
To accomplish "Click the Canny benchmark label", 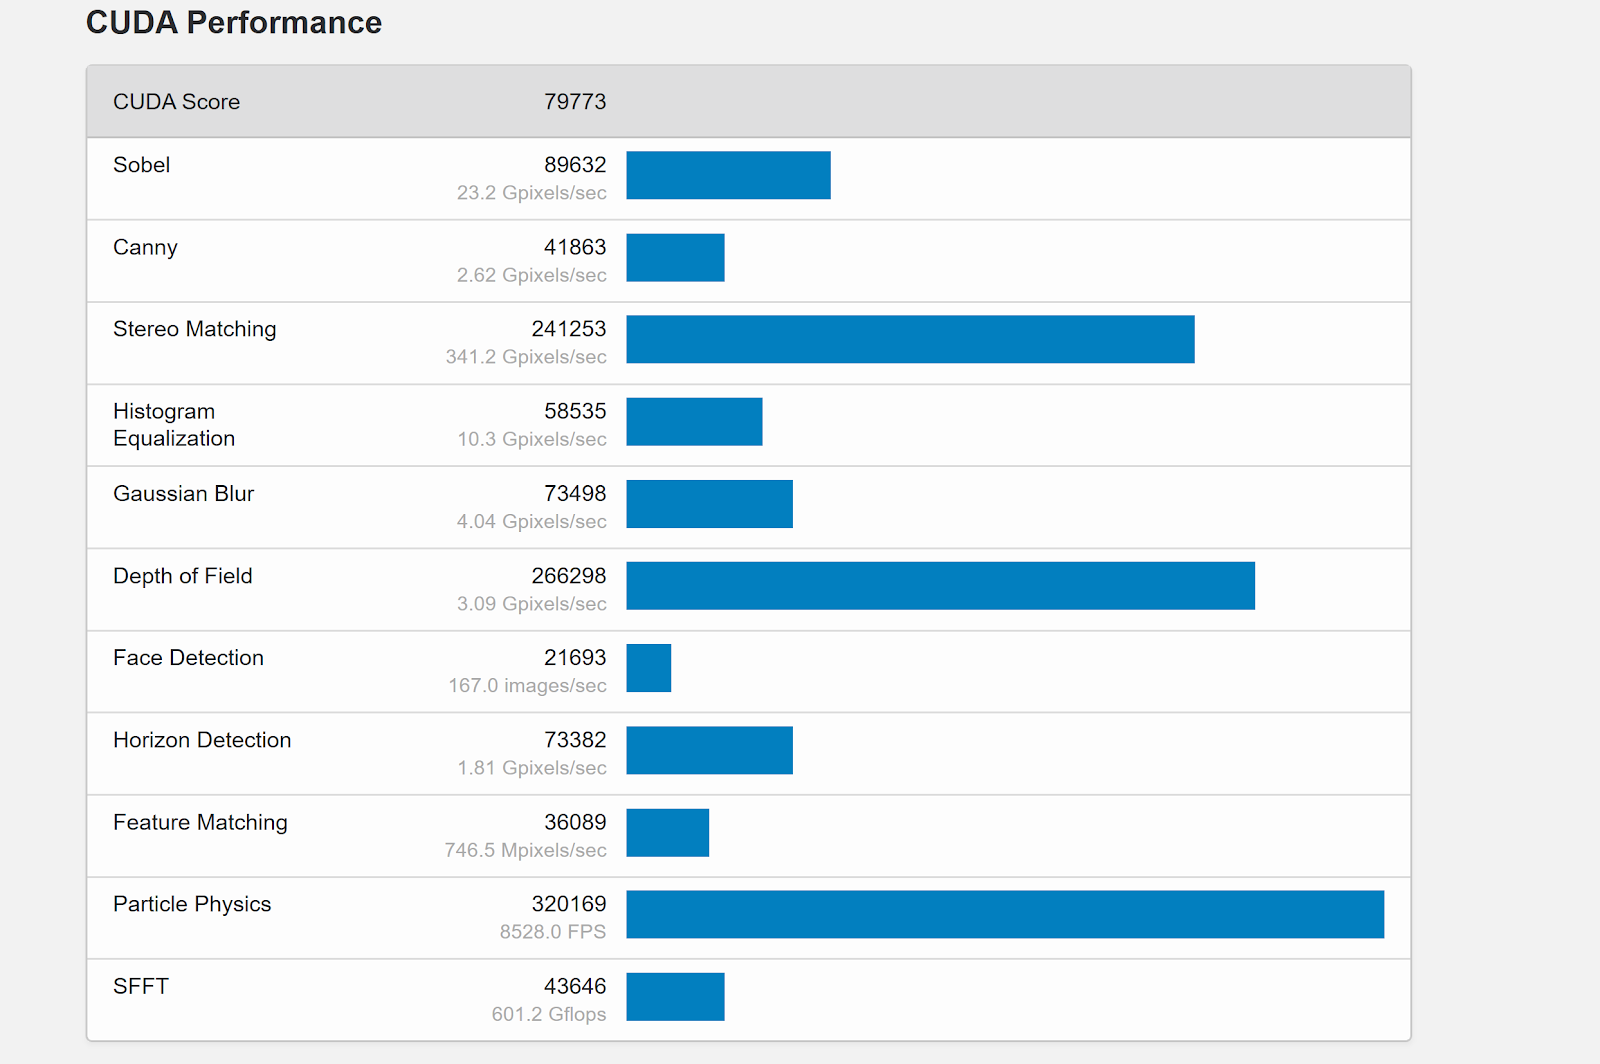I will point(145,248).
